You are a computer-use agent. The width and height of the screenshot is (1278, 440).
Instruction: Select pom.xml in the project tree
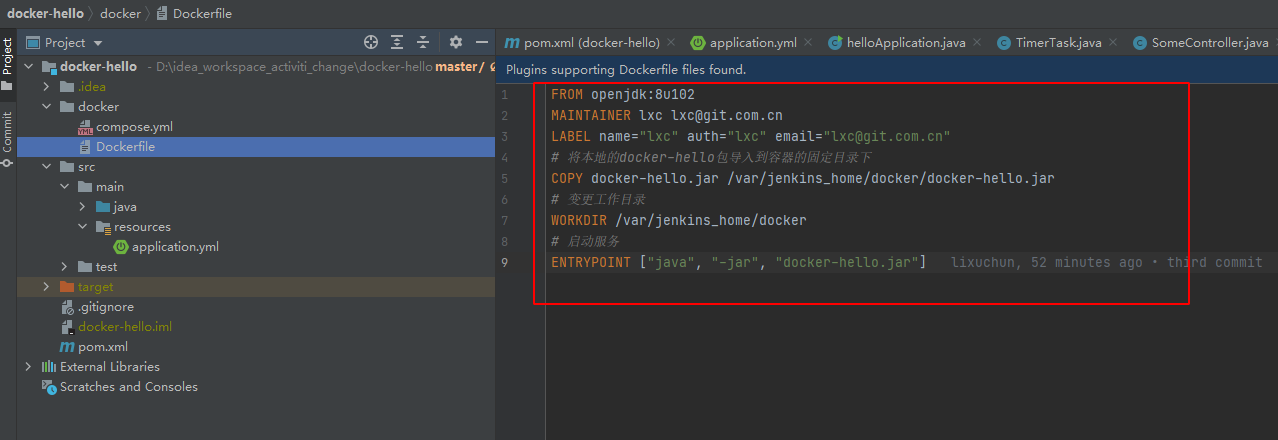[x=103, y=347]
